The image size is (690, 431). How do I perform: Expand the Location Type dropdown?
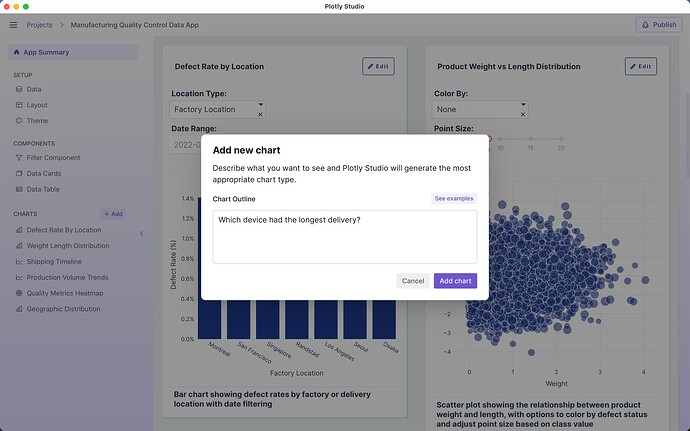pos(260,104)
